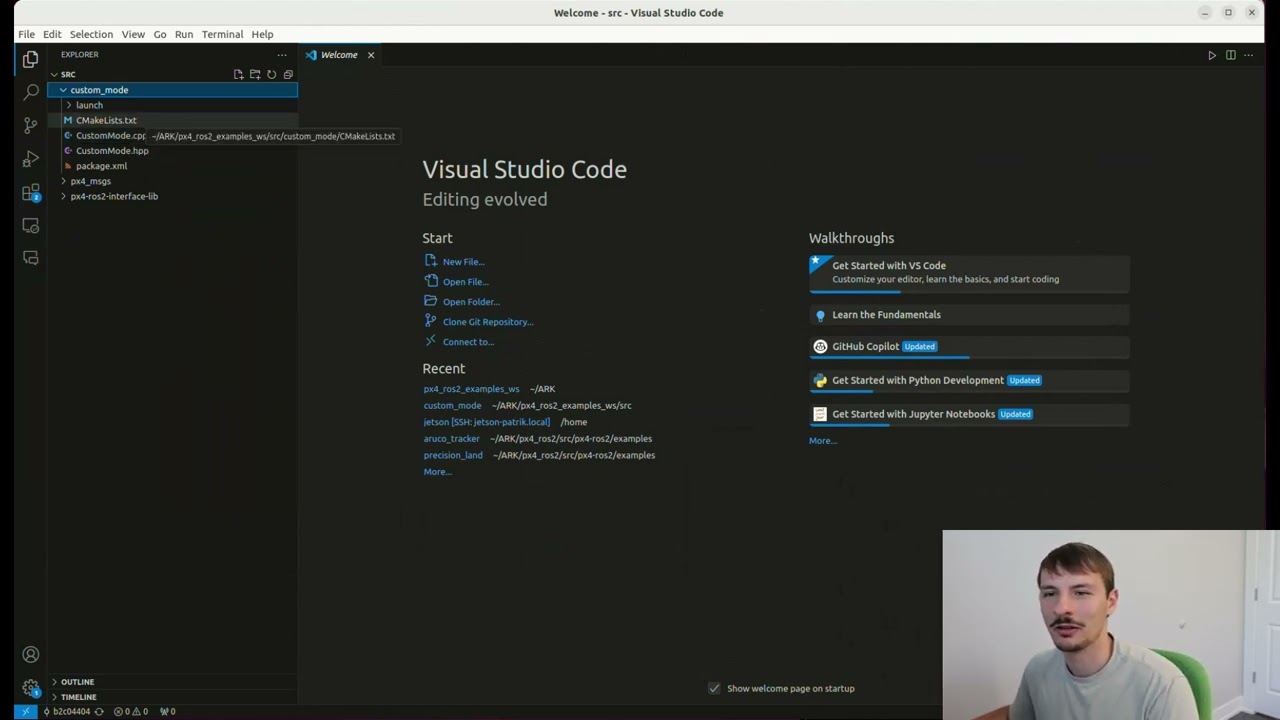Click the synchronize changes icon in status bar

pyautogui.click(x=99, y=712)
